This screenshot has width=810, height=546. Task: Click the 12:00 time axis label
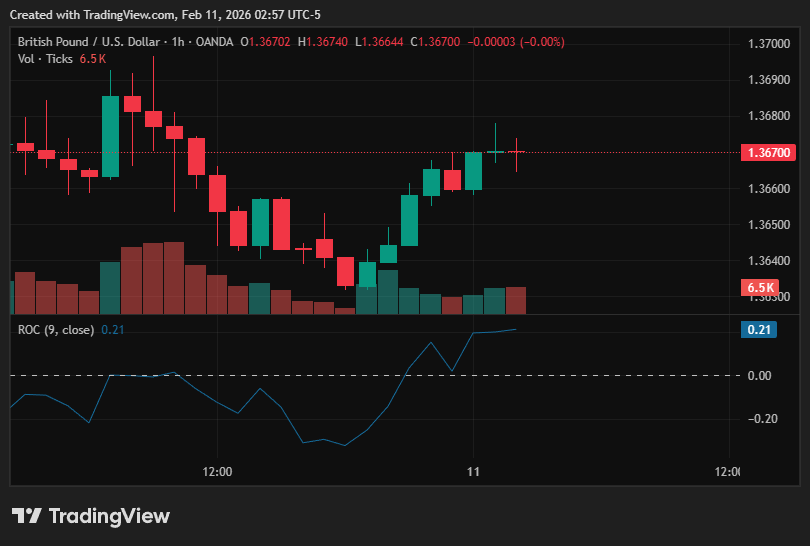coord(217,472)
